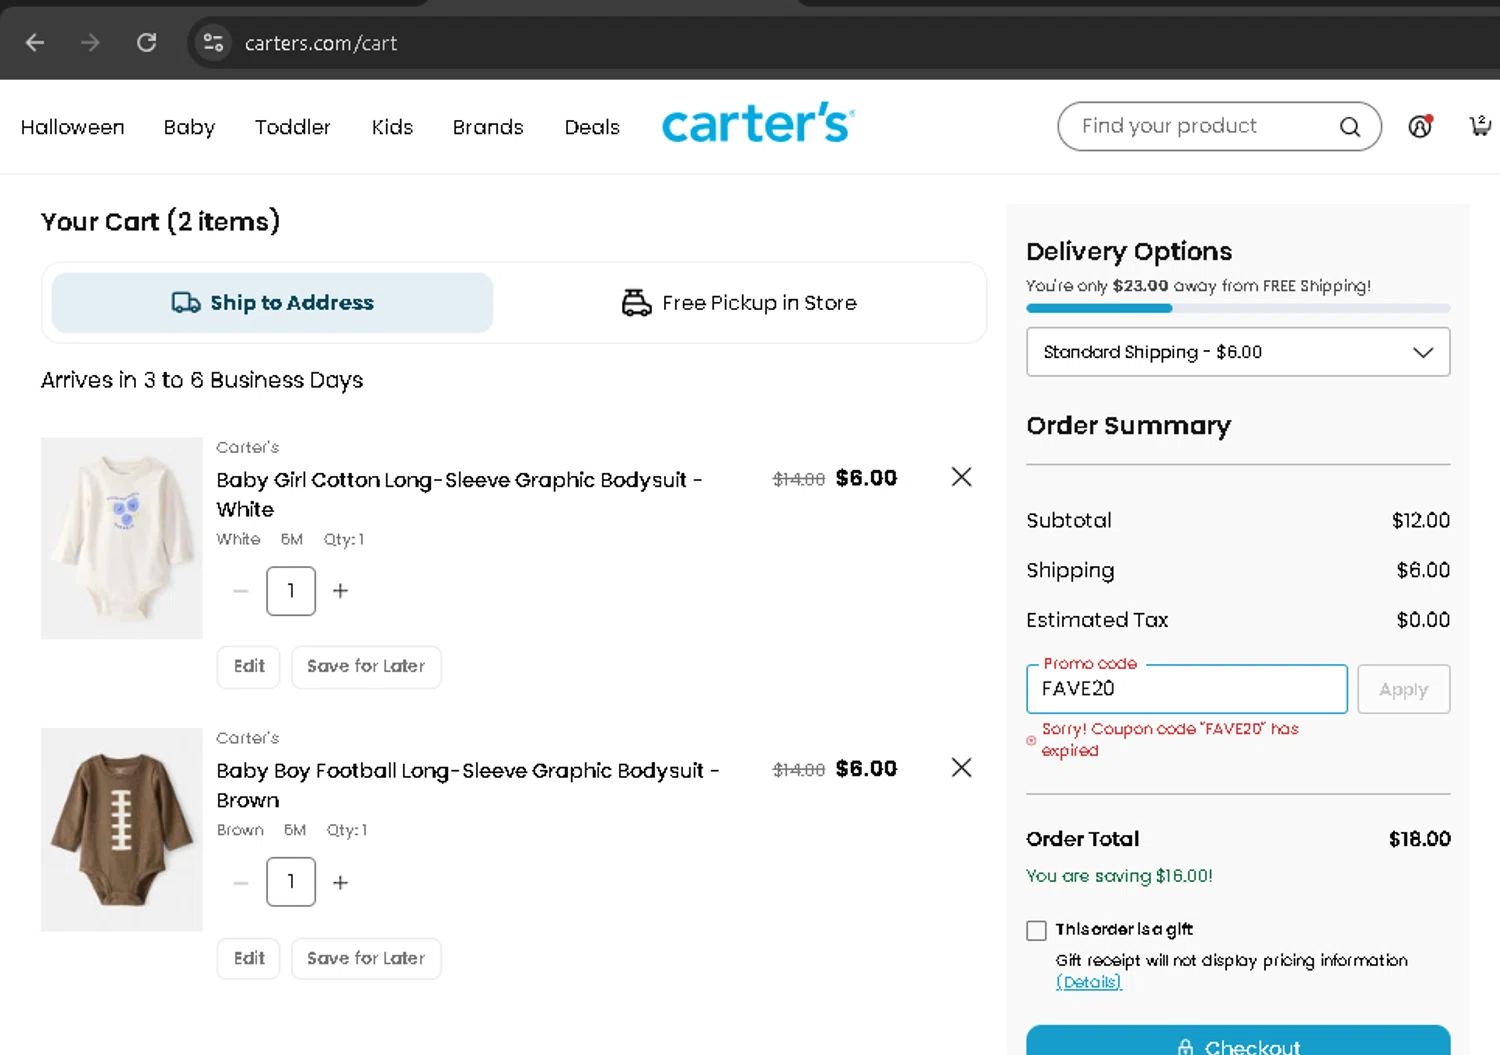Click the browser forward arrow

(90, 43)
